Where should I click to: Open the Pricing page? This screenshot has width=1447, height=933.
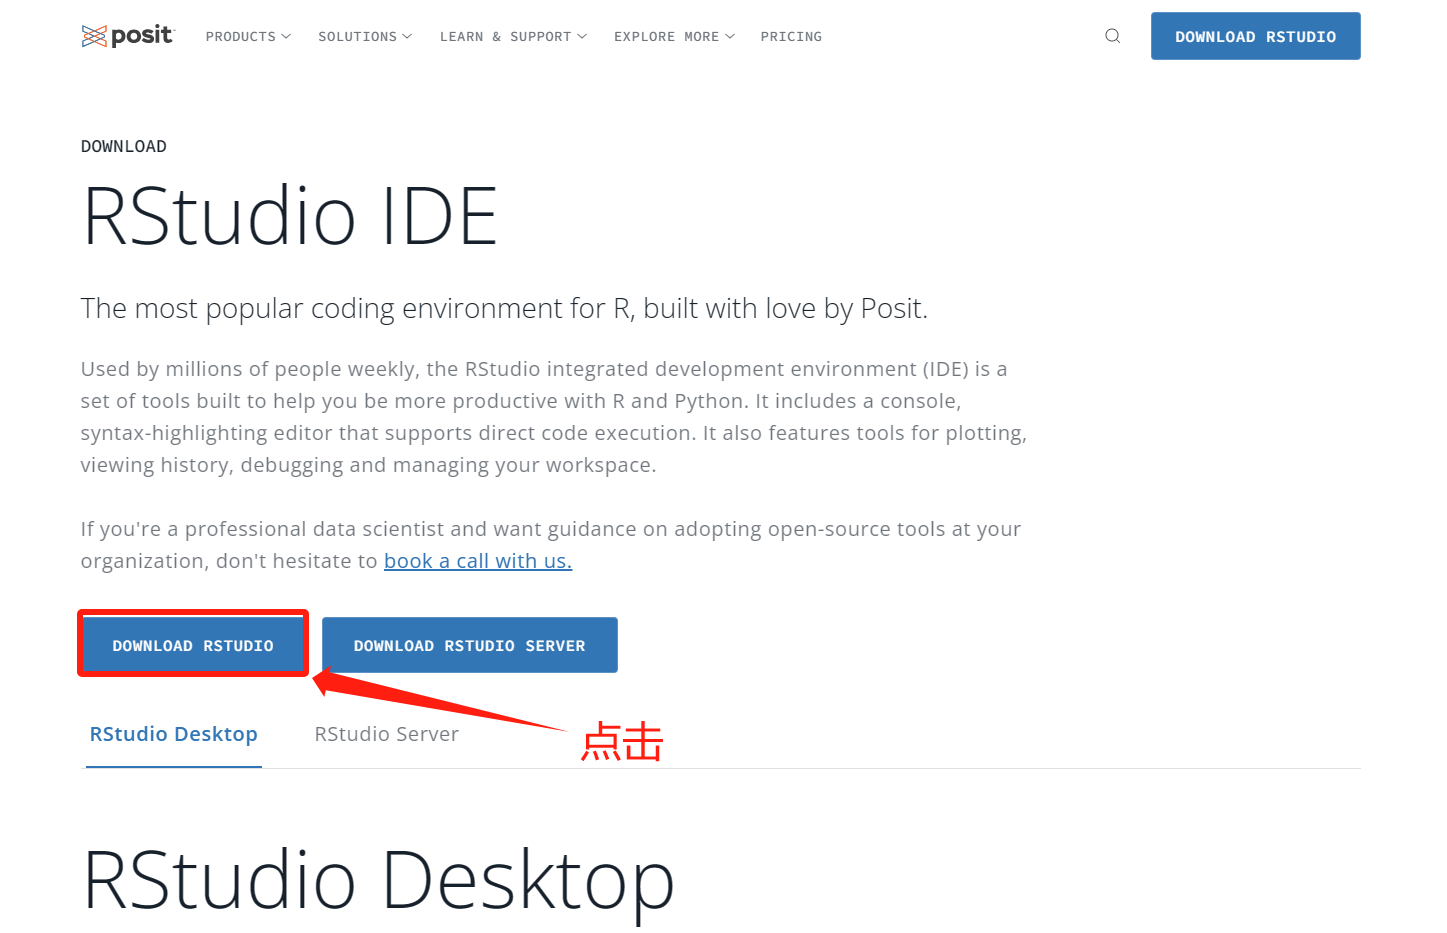point(791,37)
